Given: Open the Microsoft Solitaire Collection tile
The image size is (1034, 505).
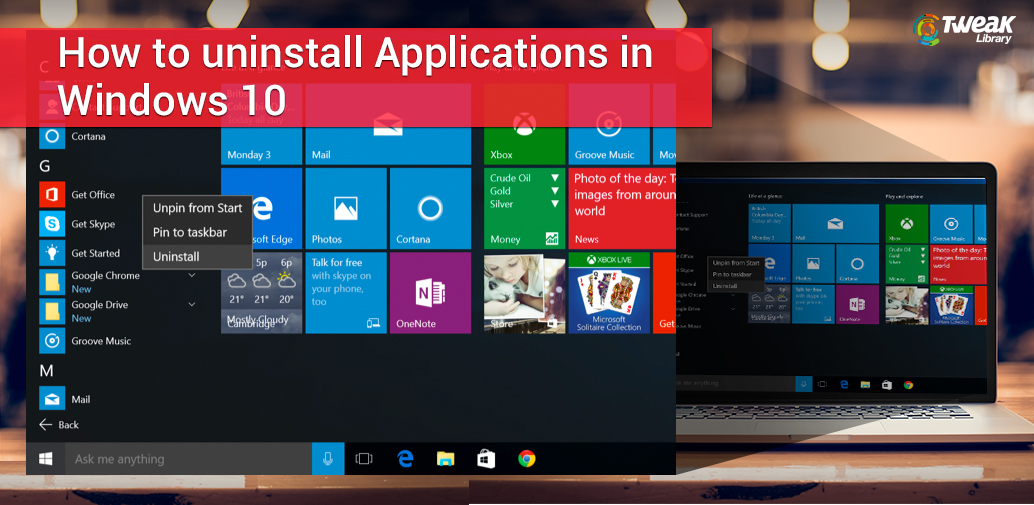Looking at the screenshot, I should [609, 293].
